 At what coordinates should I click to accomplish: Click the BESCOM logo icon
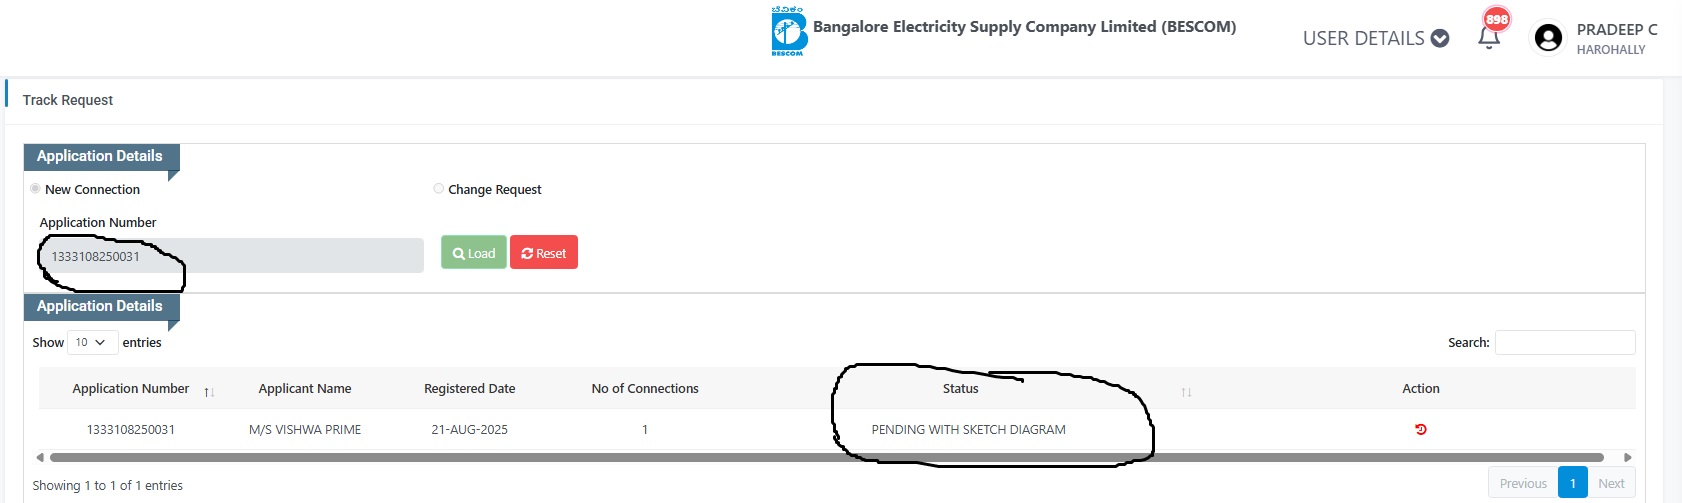(x=788, y=31)
